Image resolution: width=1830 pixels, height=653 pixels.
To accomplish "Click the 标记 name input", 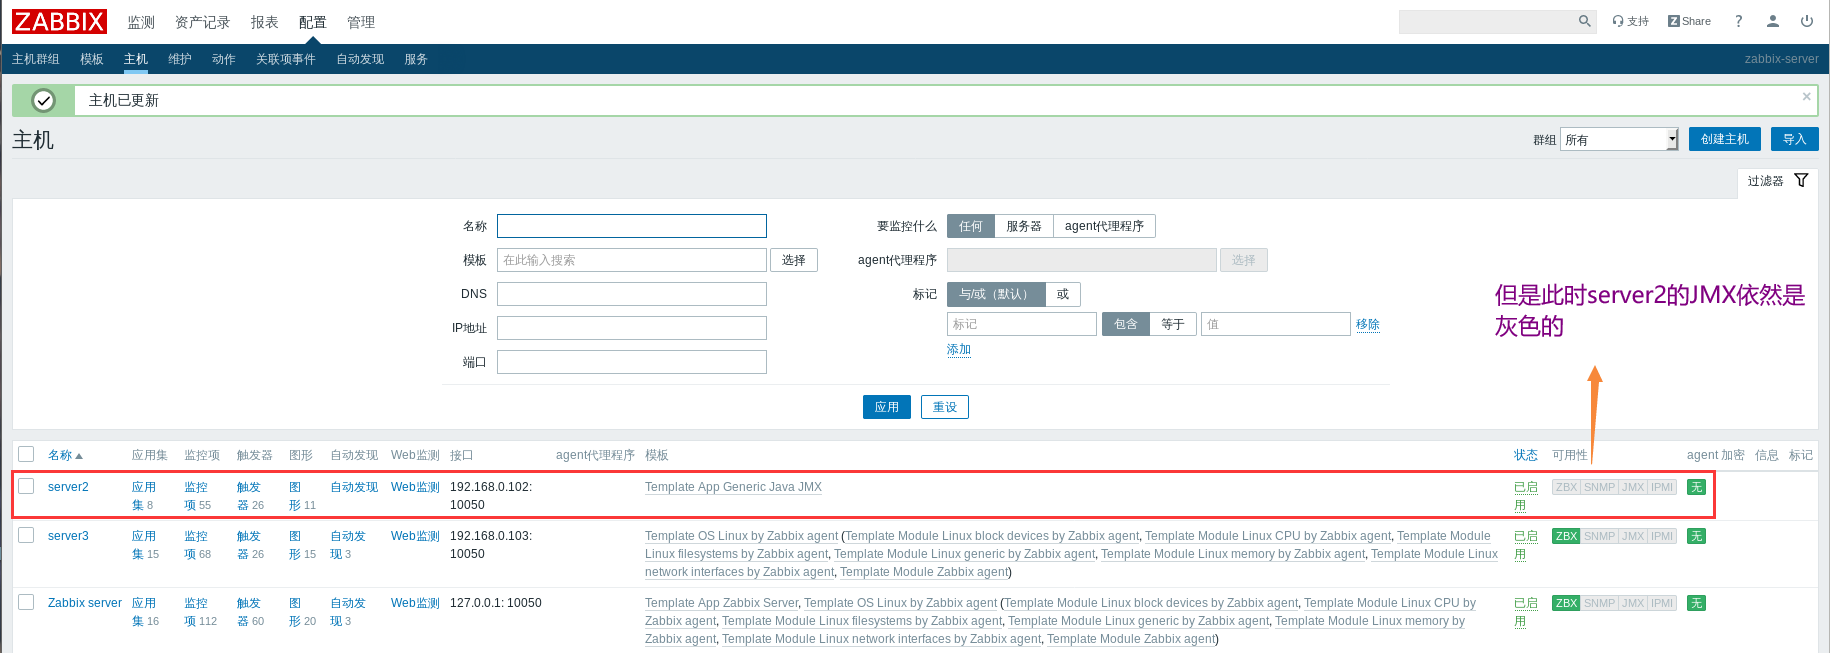I will pyautogui.click(x=1022, y=324).
